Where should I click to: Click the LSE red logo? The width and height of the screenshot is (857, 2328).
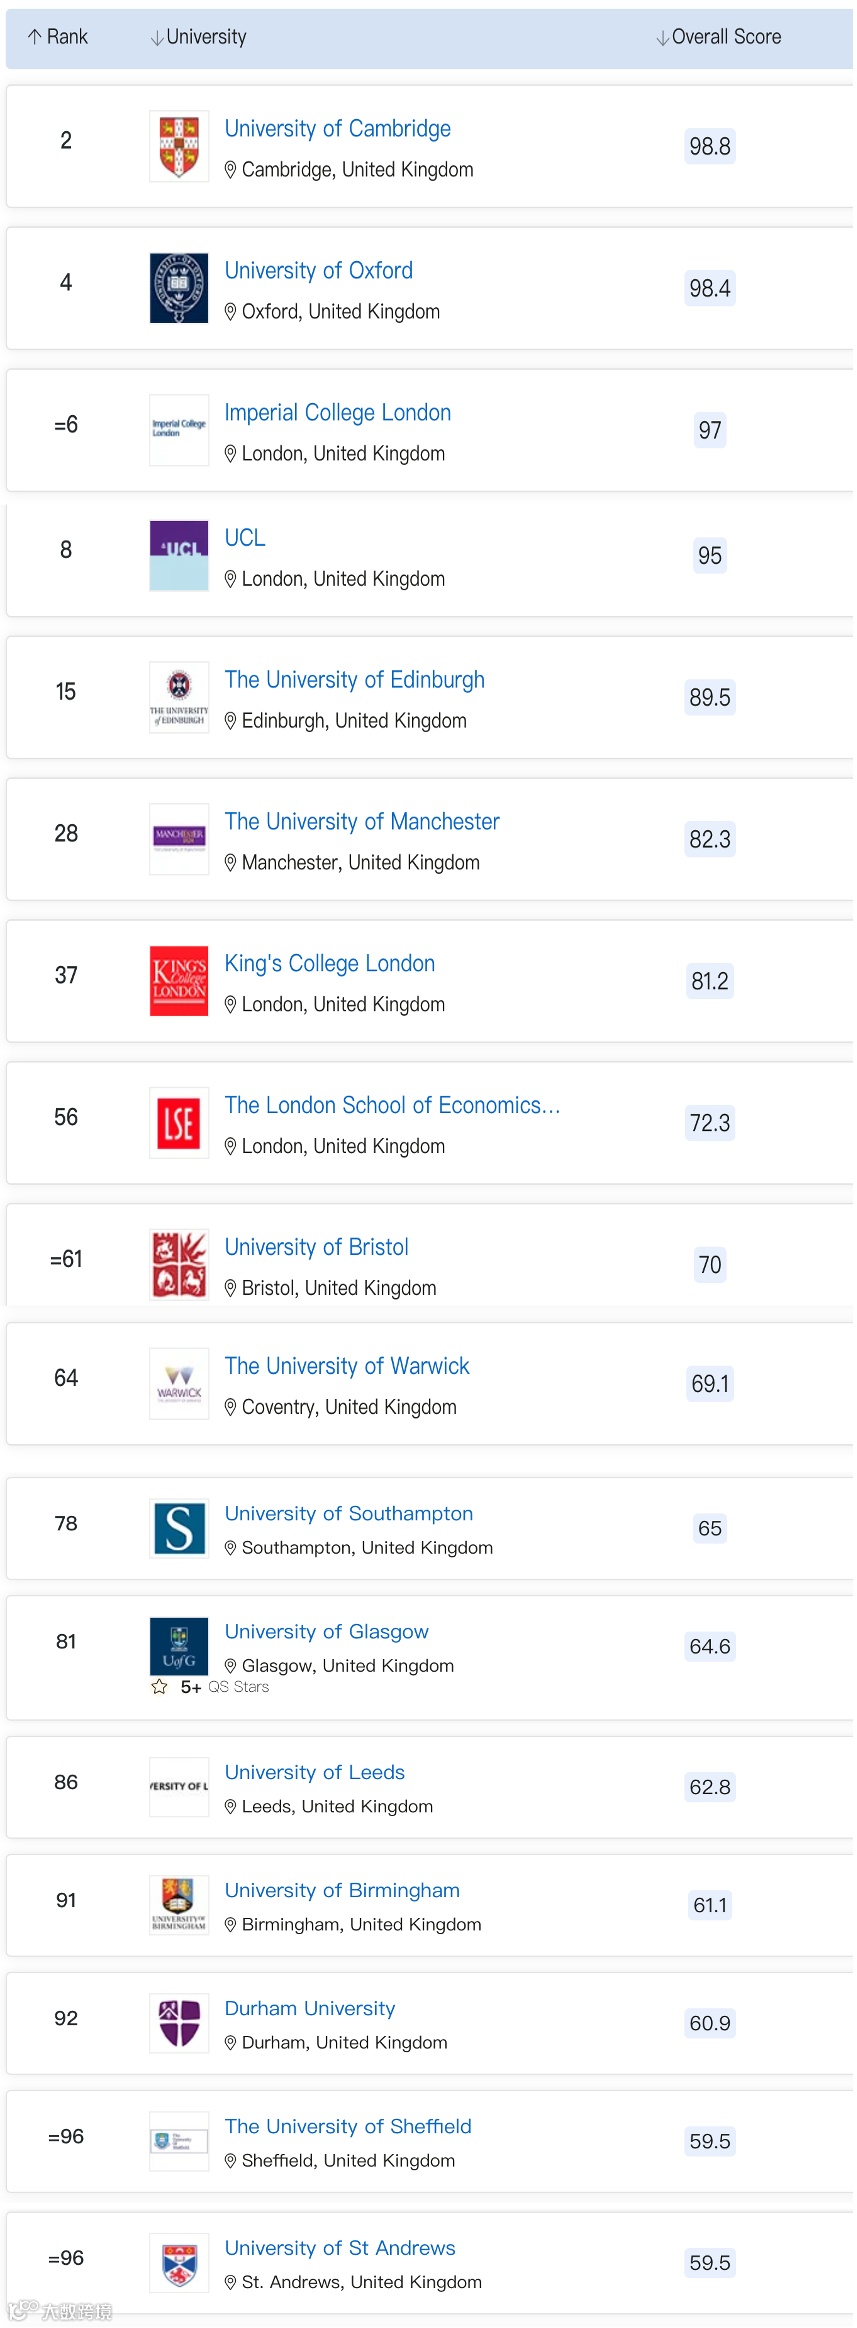pyautogui.click(x=179, y=1122)
